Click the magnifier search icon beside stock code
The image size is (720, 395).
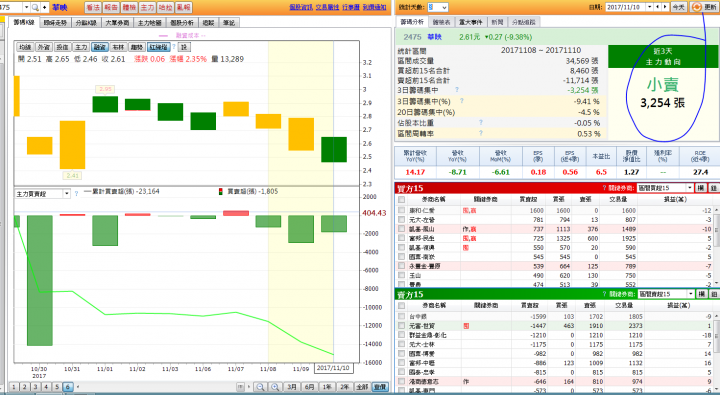(x=35, y=7)
